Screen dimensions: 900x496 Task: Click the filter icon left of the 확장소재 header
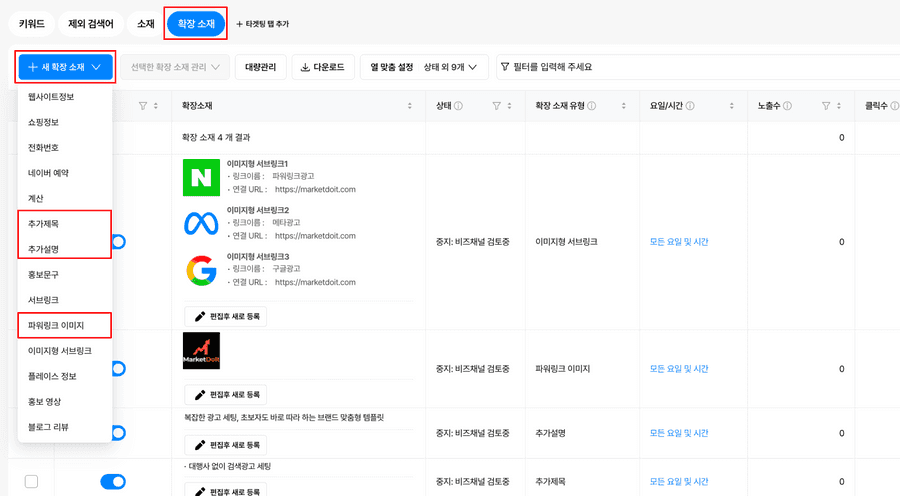click(x=143, y=106)
